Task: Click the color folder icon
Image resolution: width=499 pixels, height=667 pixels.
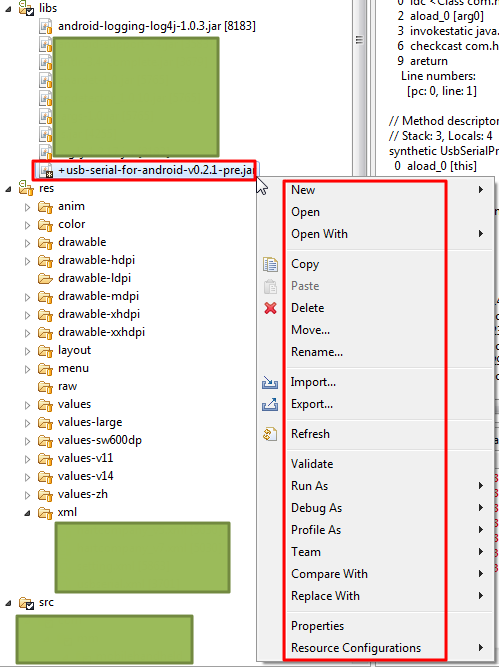Action: [x=45, y=225]
